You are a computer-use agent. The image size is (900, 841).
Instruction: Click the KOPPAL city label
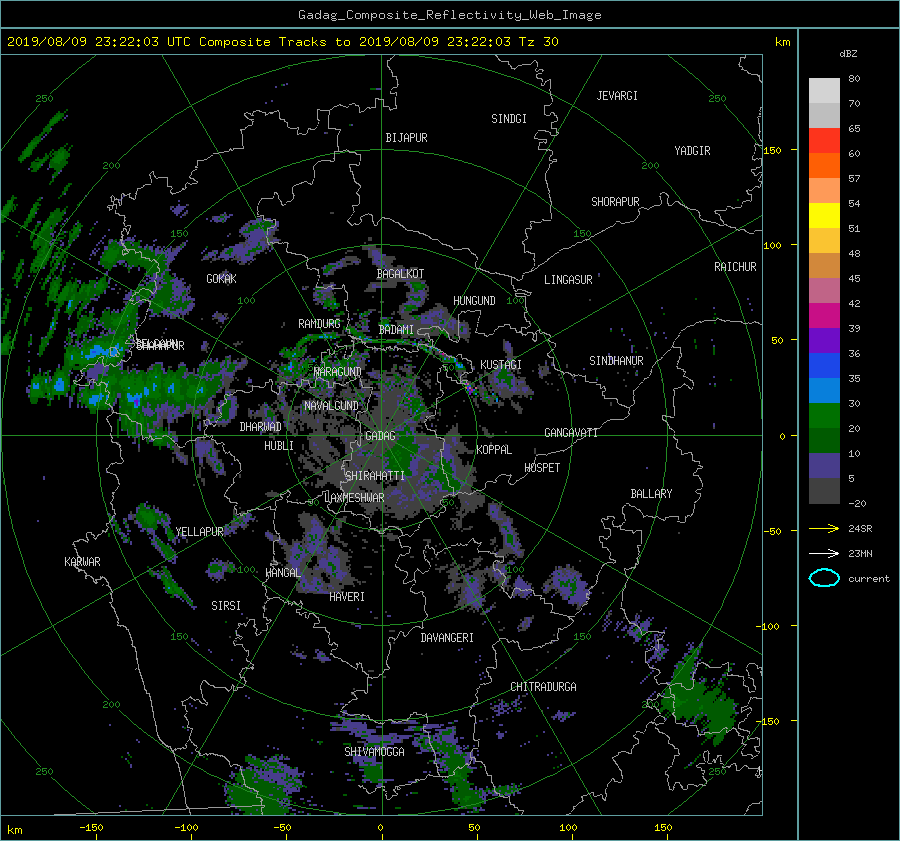click(494, 449)
